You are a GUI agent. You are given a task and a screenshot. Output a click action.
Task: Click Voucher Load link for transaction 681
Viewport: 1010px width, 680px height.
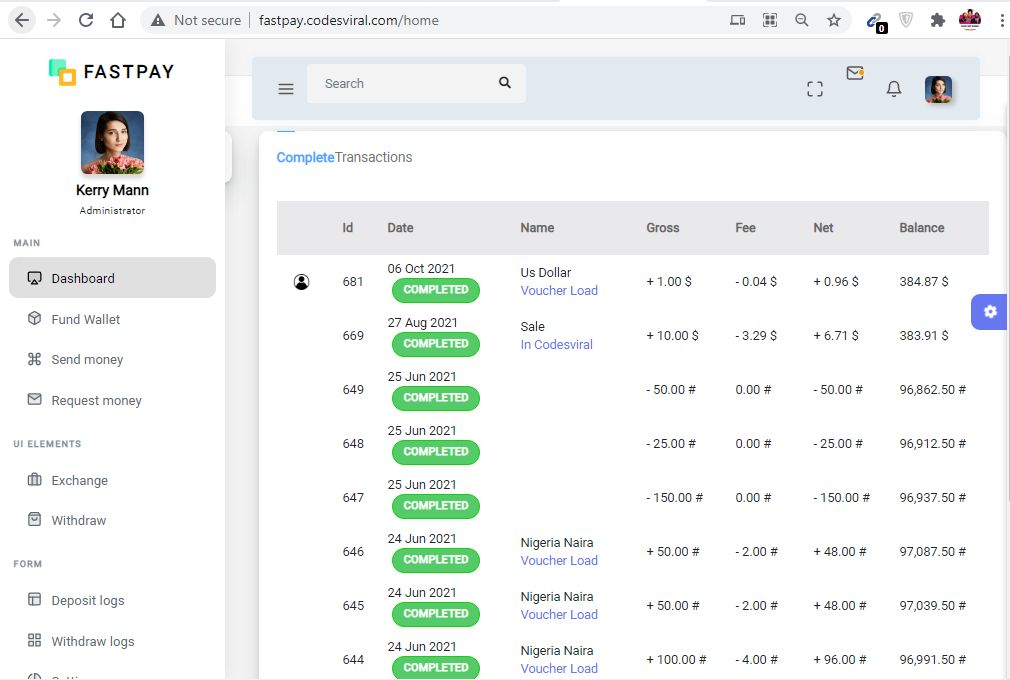(x=559, y=290)
